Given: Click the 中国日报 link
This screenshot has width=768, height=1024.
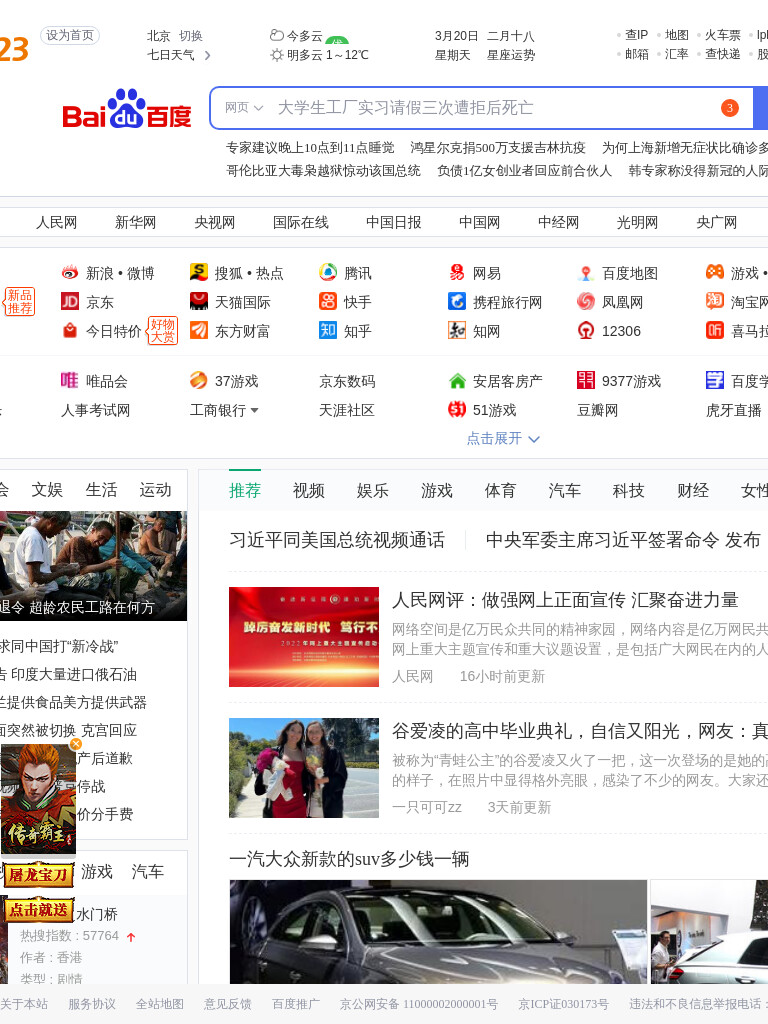Looking at the screenshot, I should (x=393, y=223).
